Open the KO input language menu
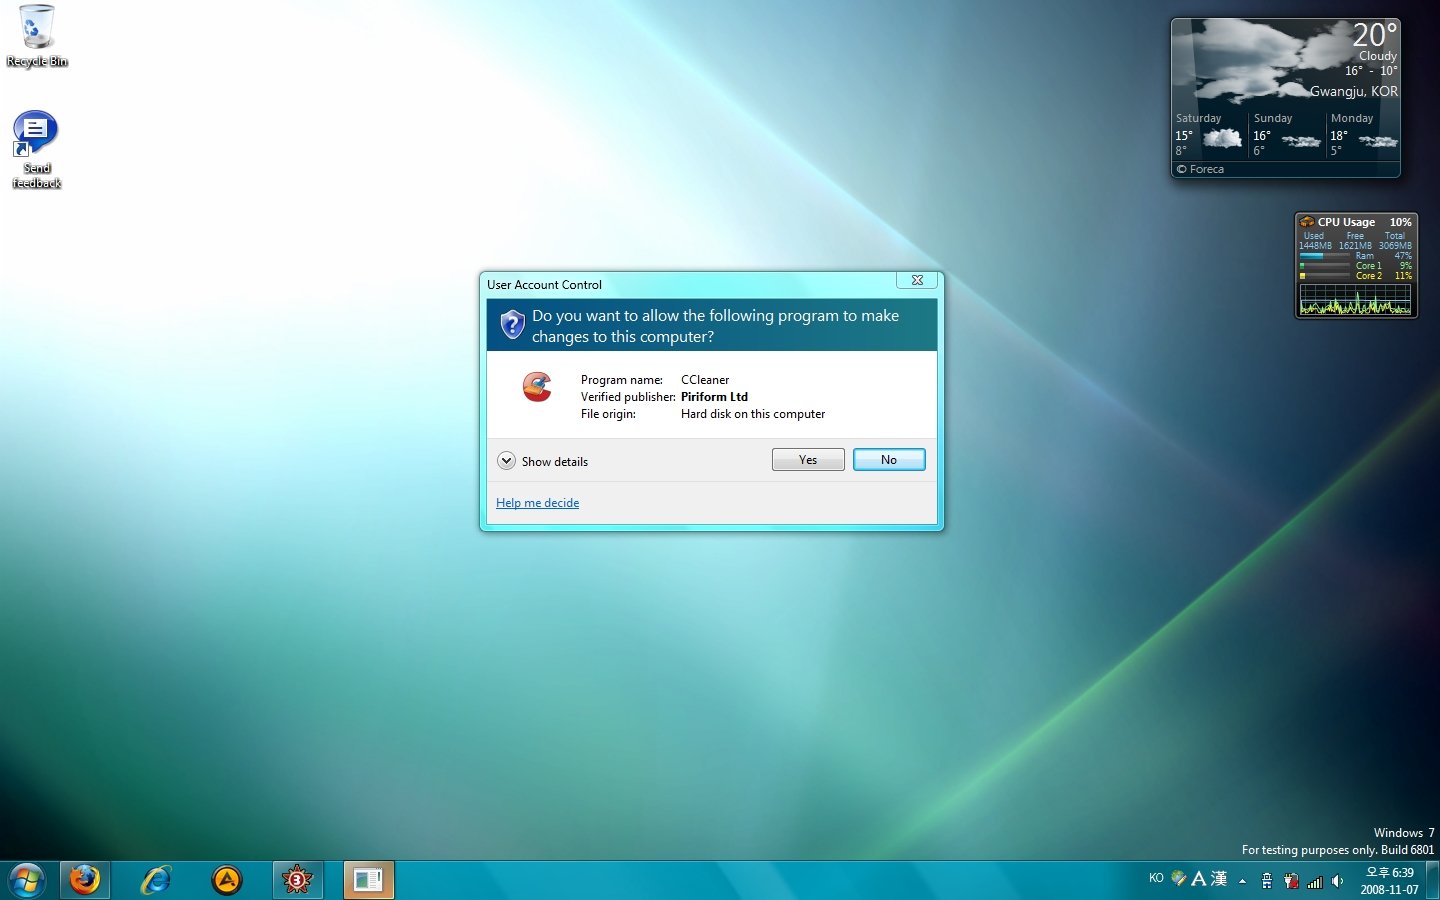Screen dimensions: 1440x900 pos(1156,878)
